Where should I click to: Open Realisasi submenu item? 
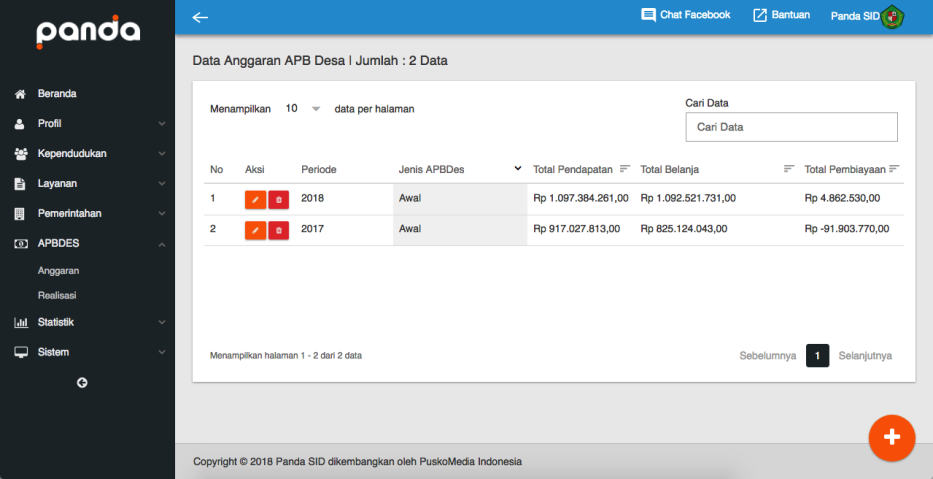coord(57,295)
